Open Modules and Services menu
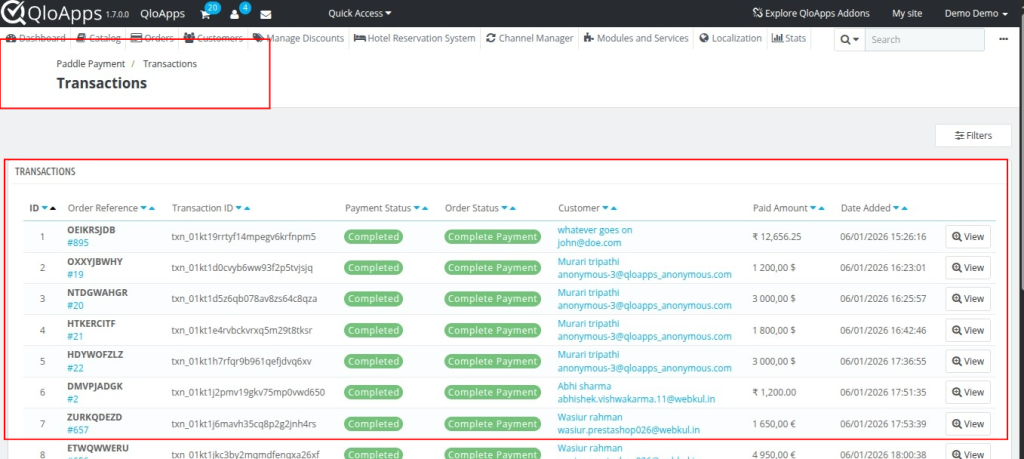Image resolution: width=1024 pixels, height=459 pixels. coord(636,39)
